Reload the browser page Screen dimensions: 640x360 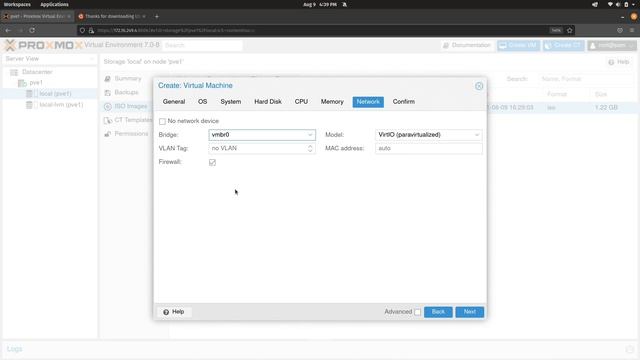[x=32, y=30]
